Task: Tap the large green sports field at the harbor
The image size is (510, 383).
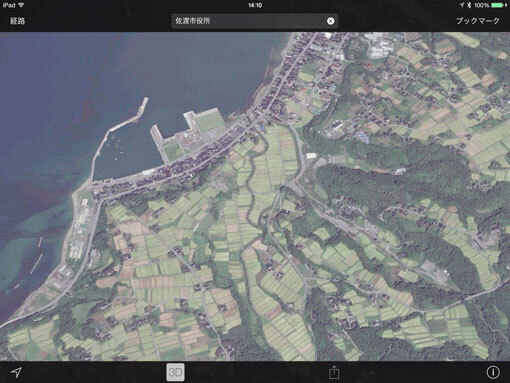Action: coord(209,121)
